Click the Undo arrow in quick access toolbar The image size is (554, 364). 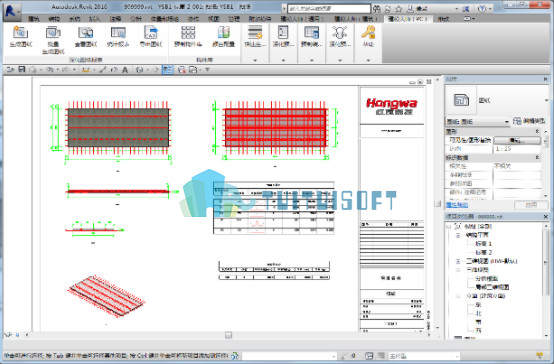pos(49,70)
